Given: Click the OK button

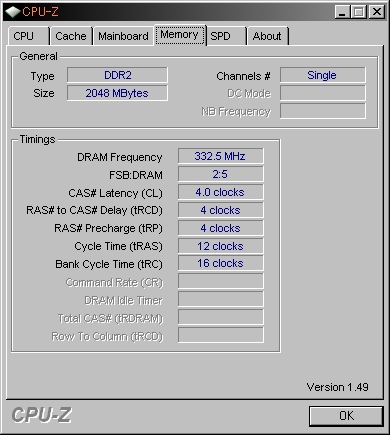Looking at the screenshot, I should [346, 416].
